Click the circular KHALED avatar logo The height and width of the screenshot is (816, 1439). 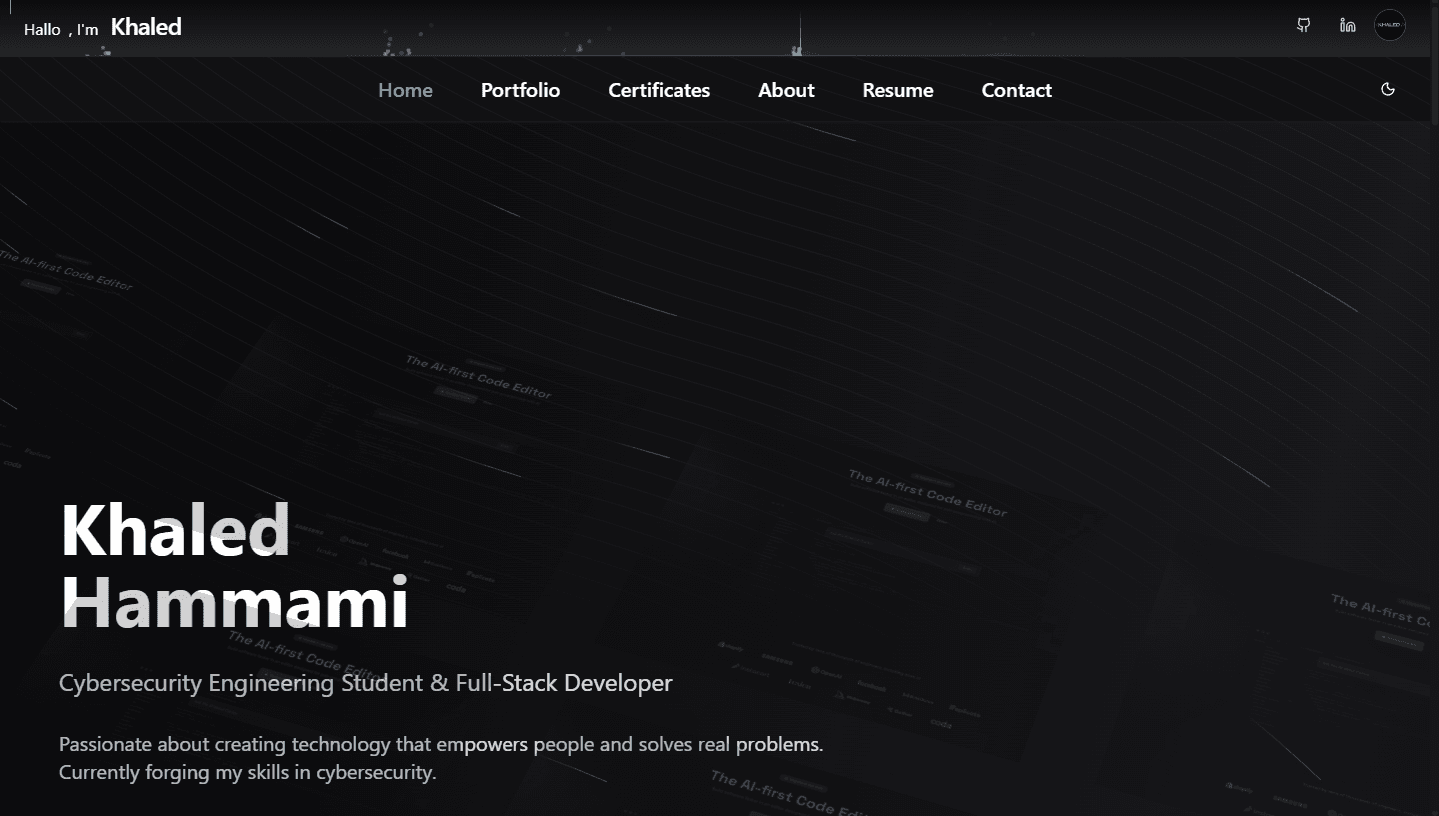point(1389,25)
